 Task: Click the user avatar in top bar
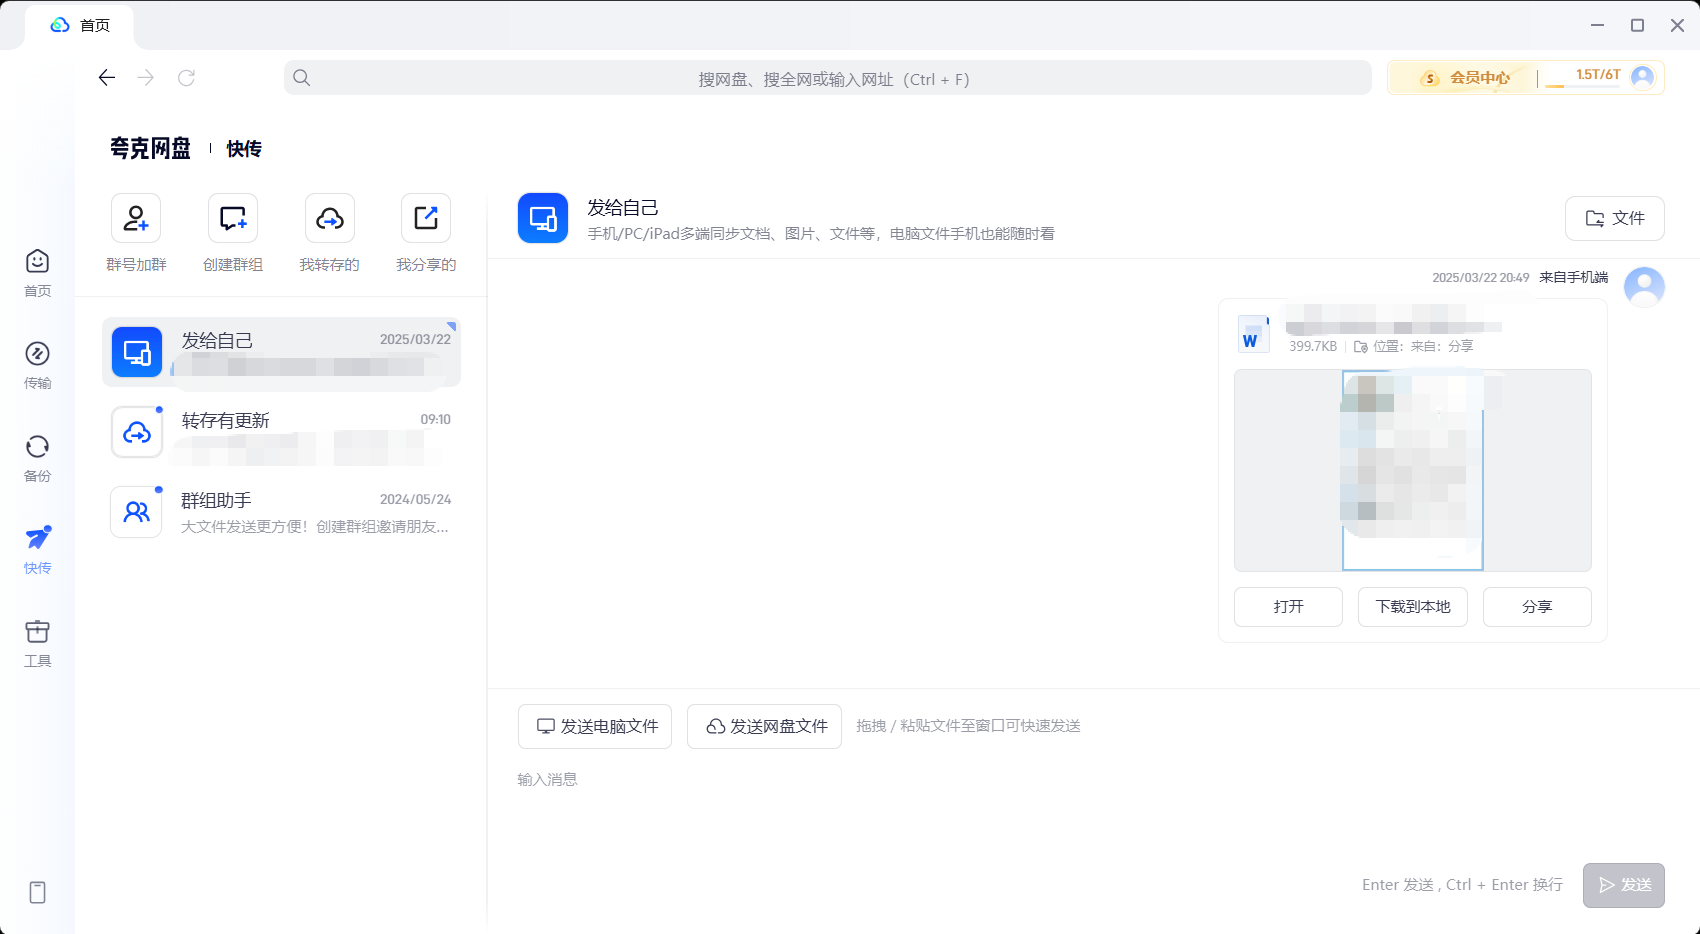(x=1642, y=77)
